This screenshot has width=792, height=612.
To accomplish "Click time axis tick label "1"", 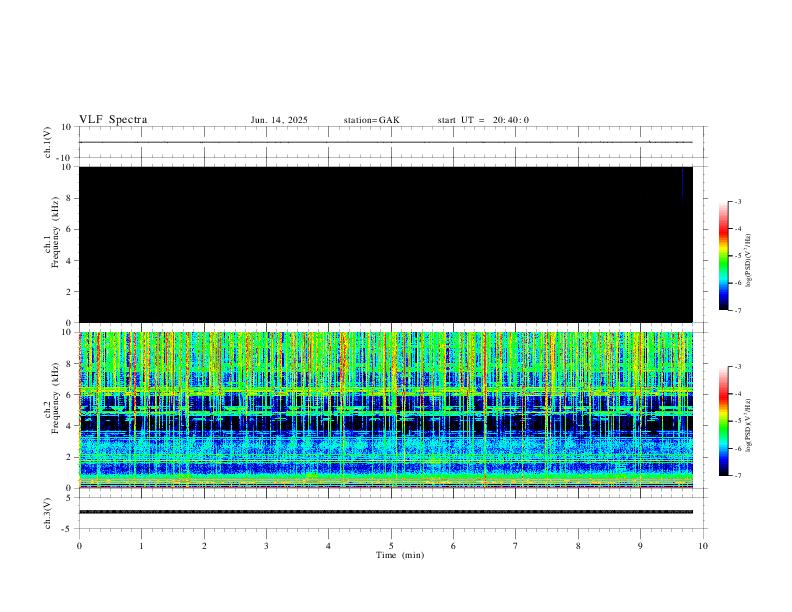I will pos(141,546).
